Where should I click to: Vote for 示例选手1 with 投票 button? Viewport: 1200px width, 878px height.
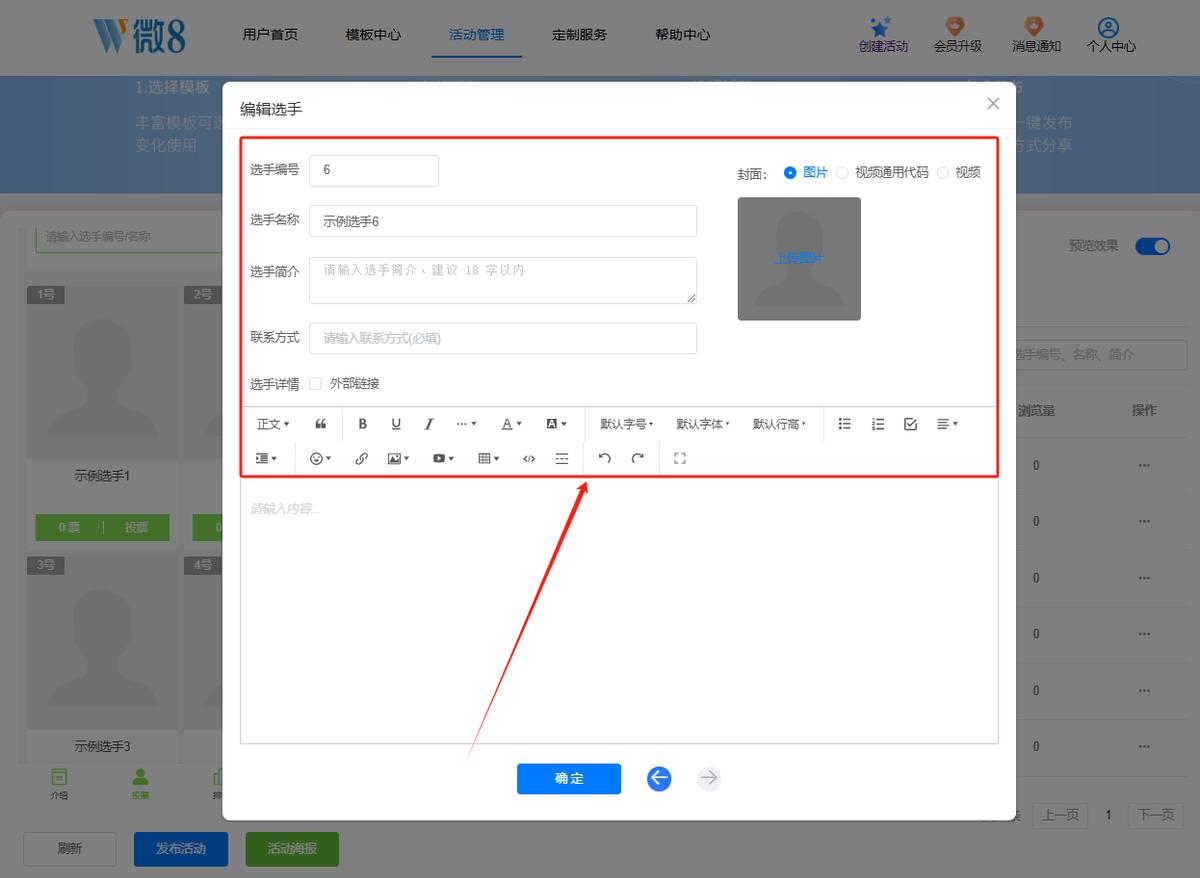coord(137,527)
